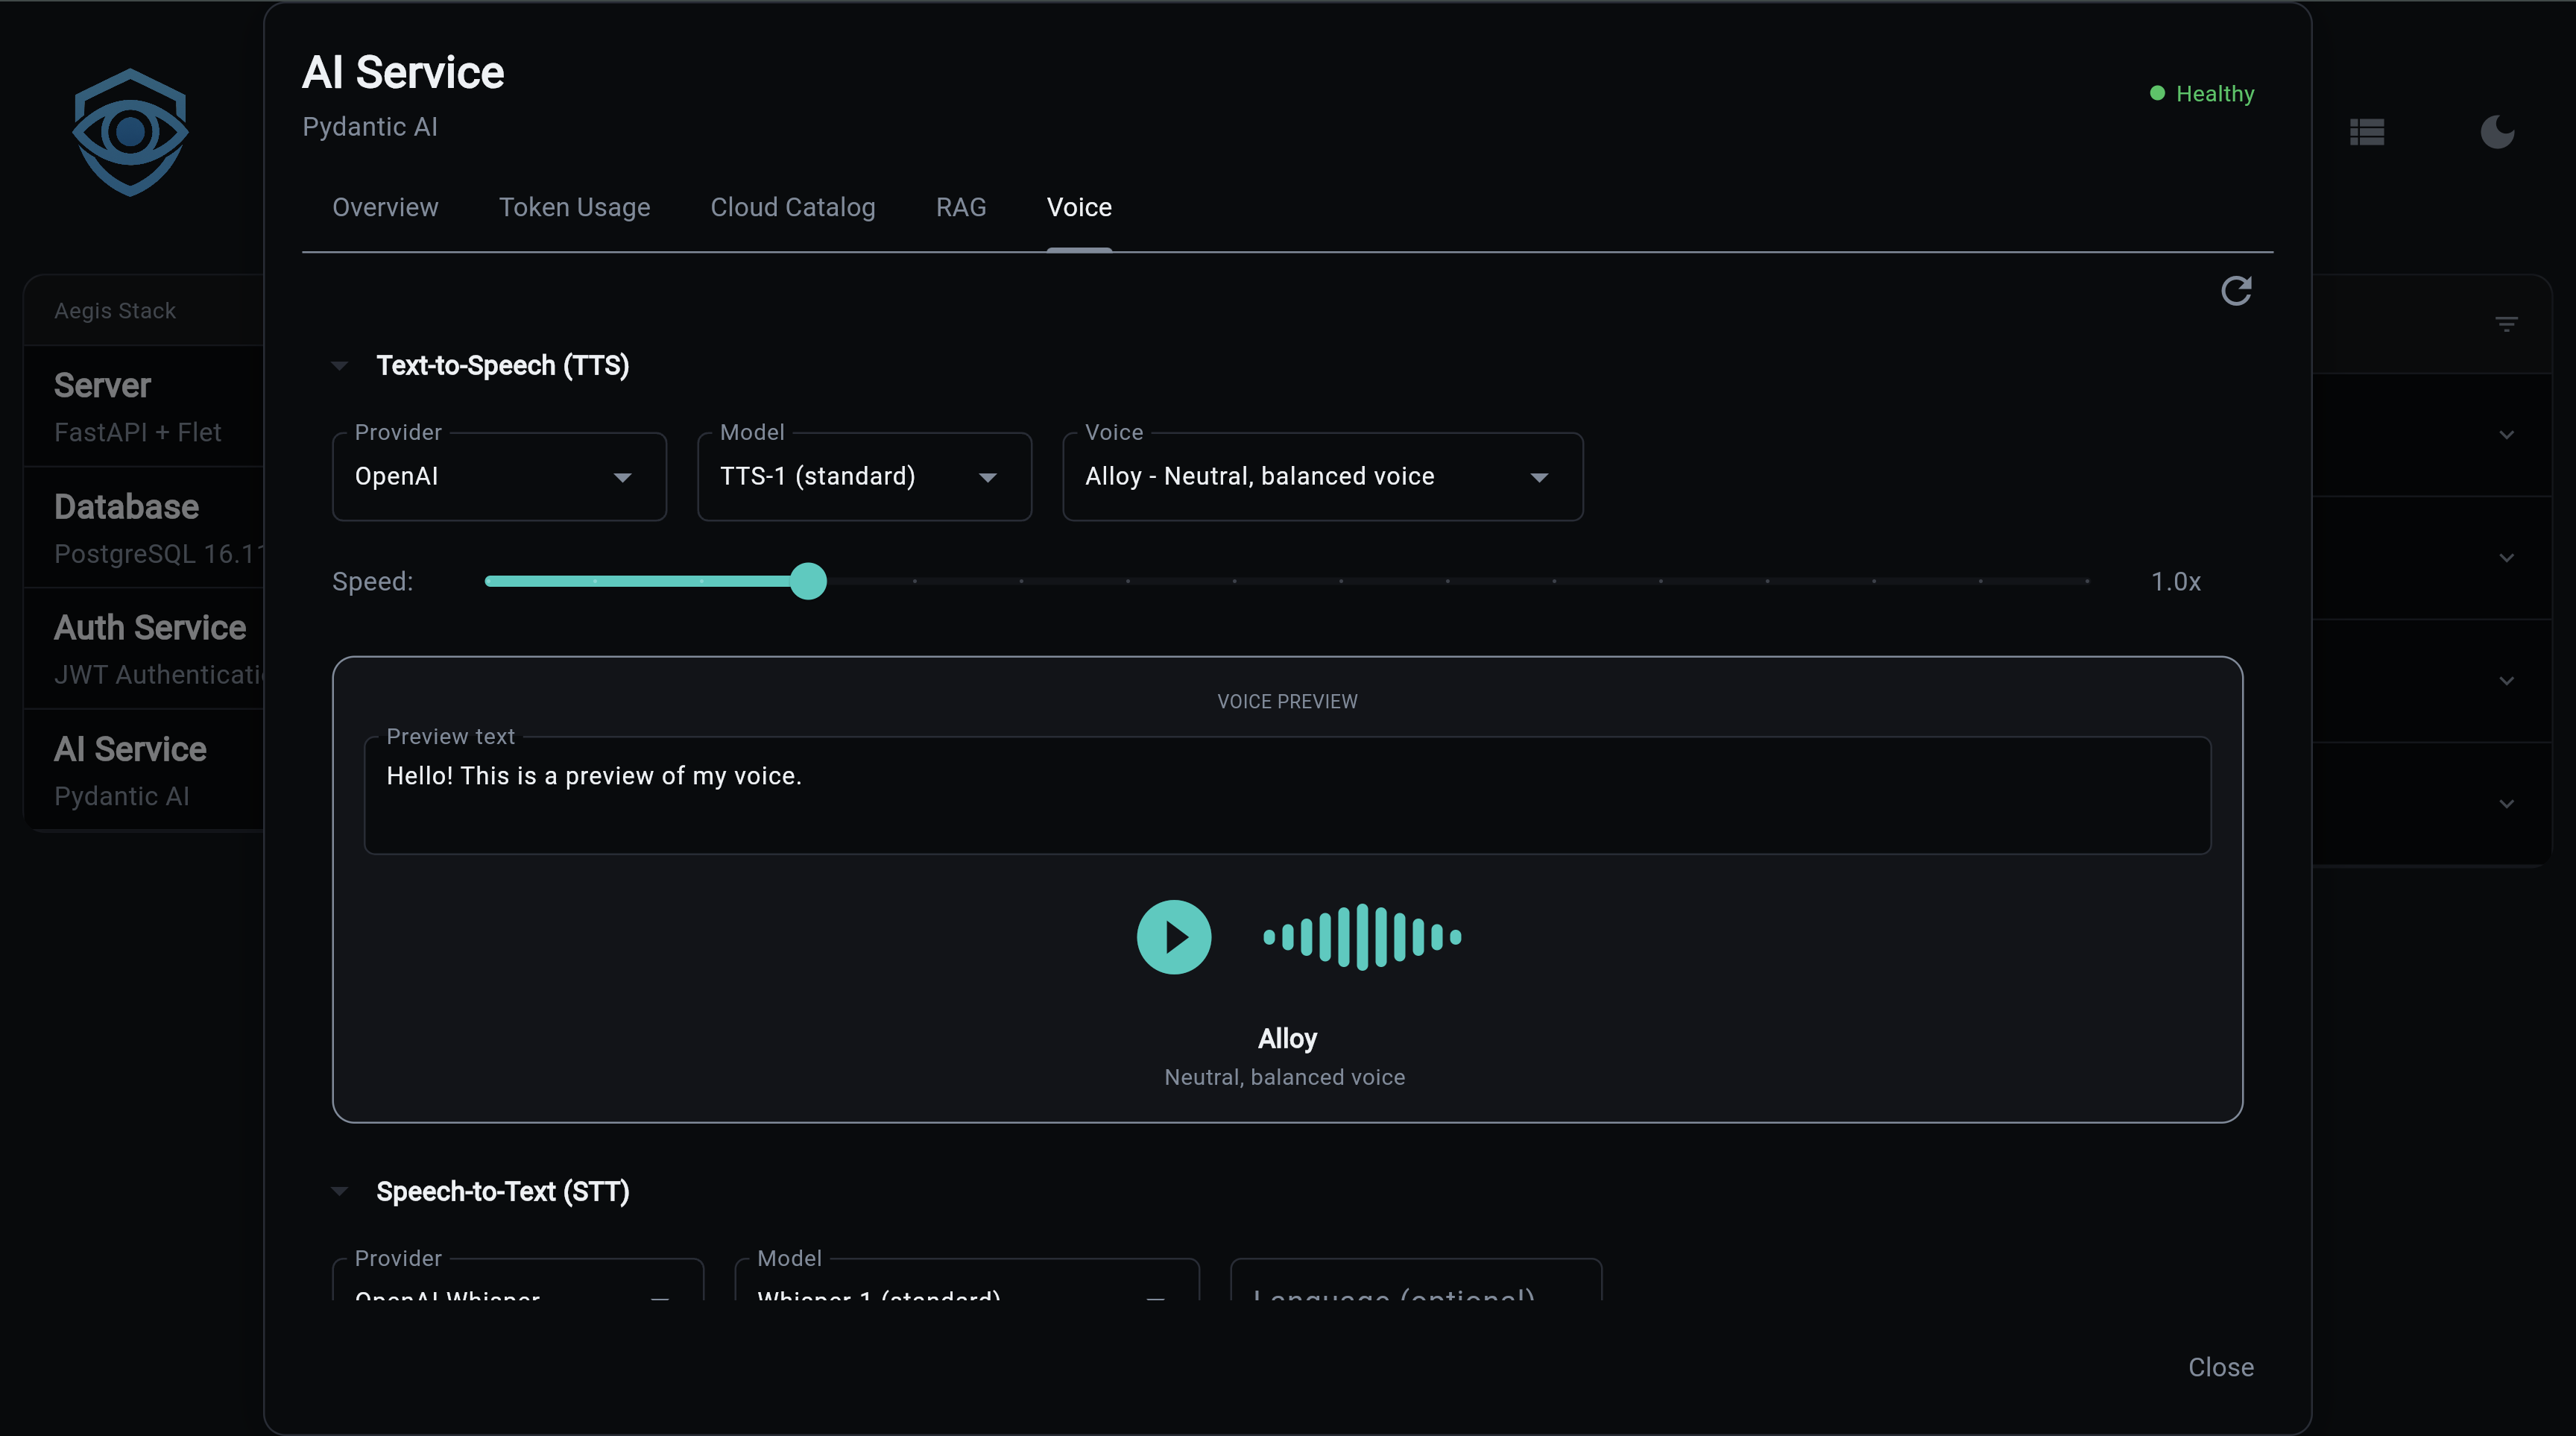Open the Alloy Voice dropdown

coord(1322,477)
